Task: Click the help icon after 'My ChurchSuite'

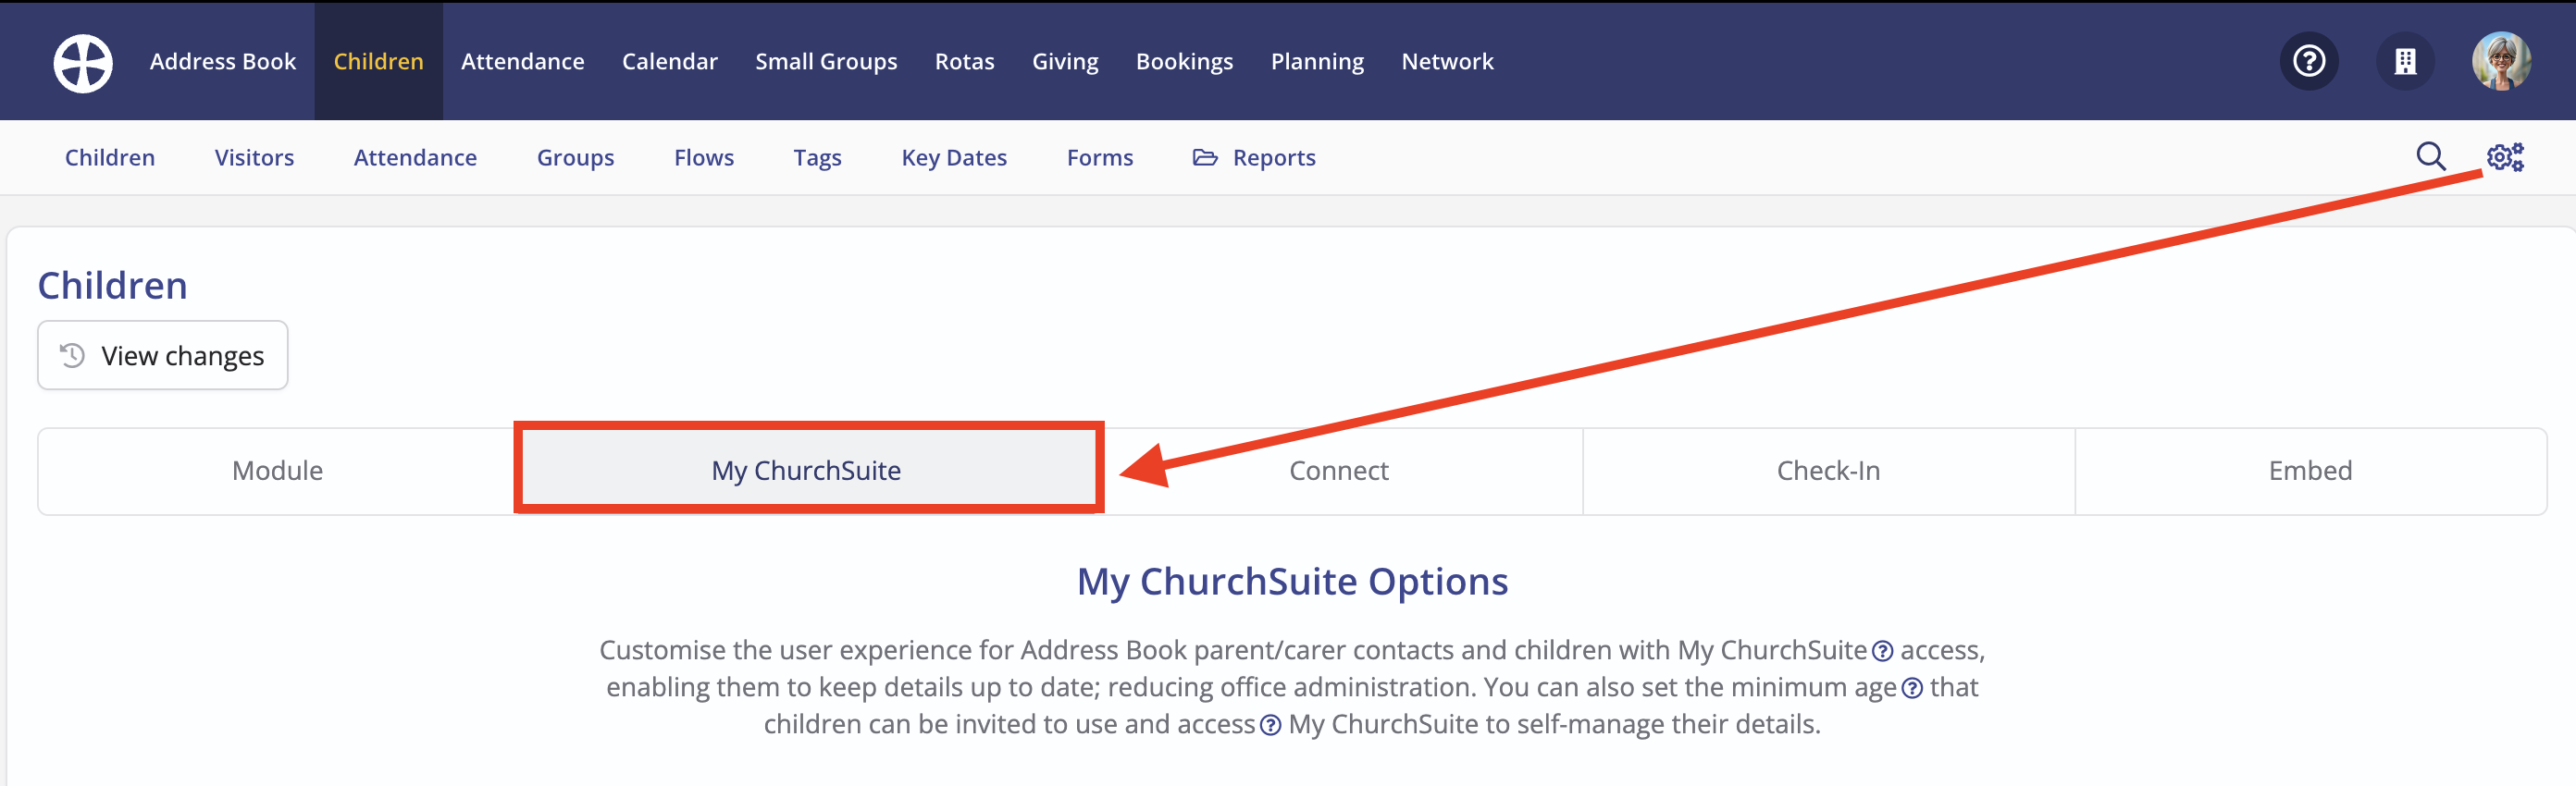Action: pos(1882,651)
